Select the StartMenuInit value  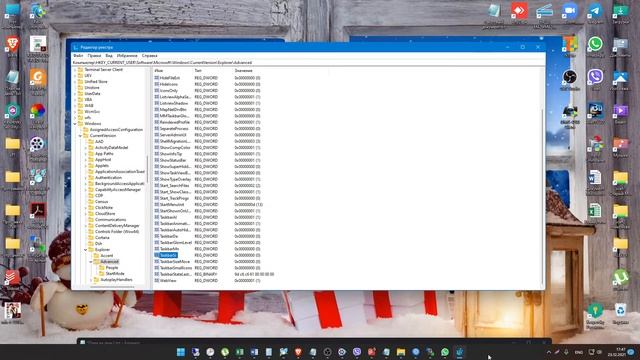point(172,204)
